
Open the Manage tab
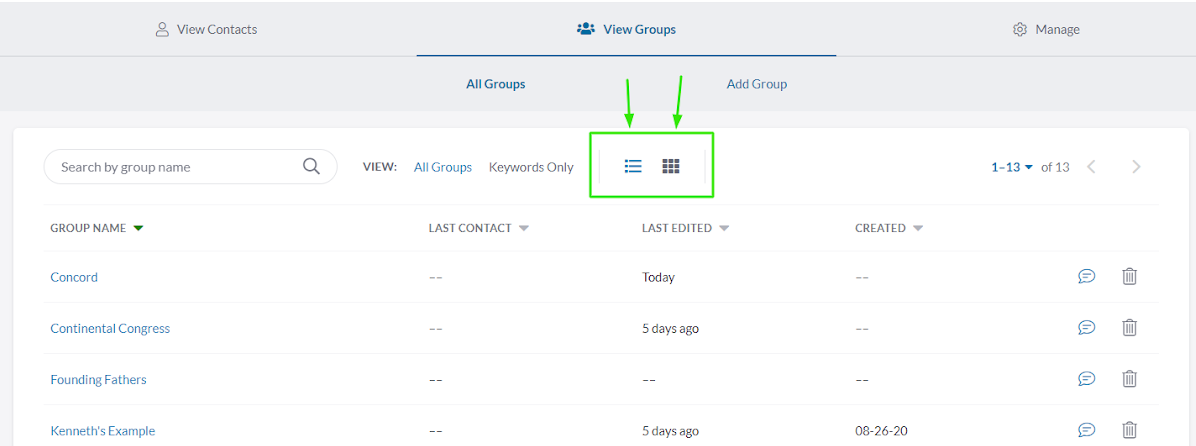pyautogui.click(x=1046, y=29)
